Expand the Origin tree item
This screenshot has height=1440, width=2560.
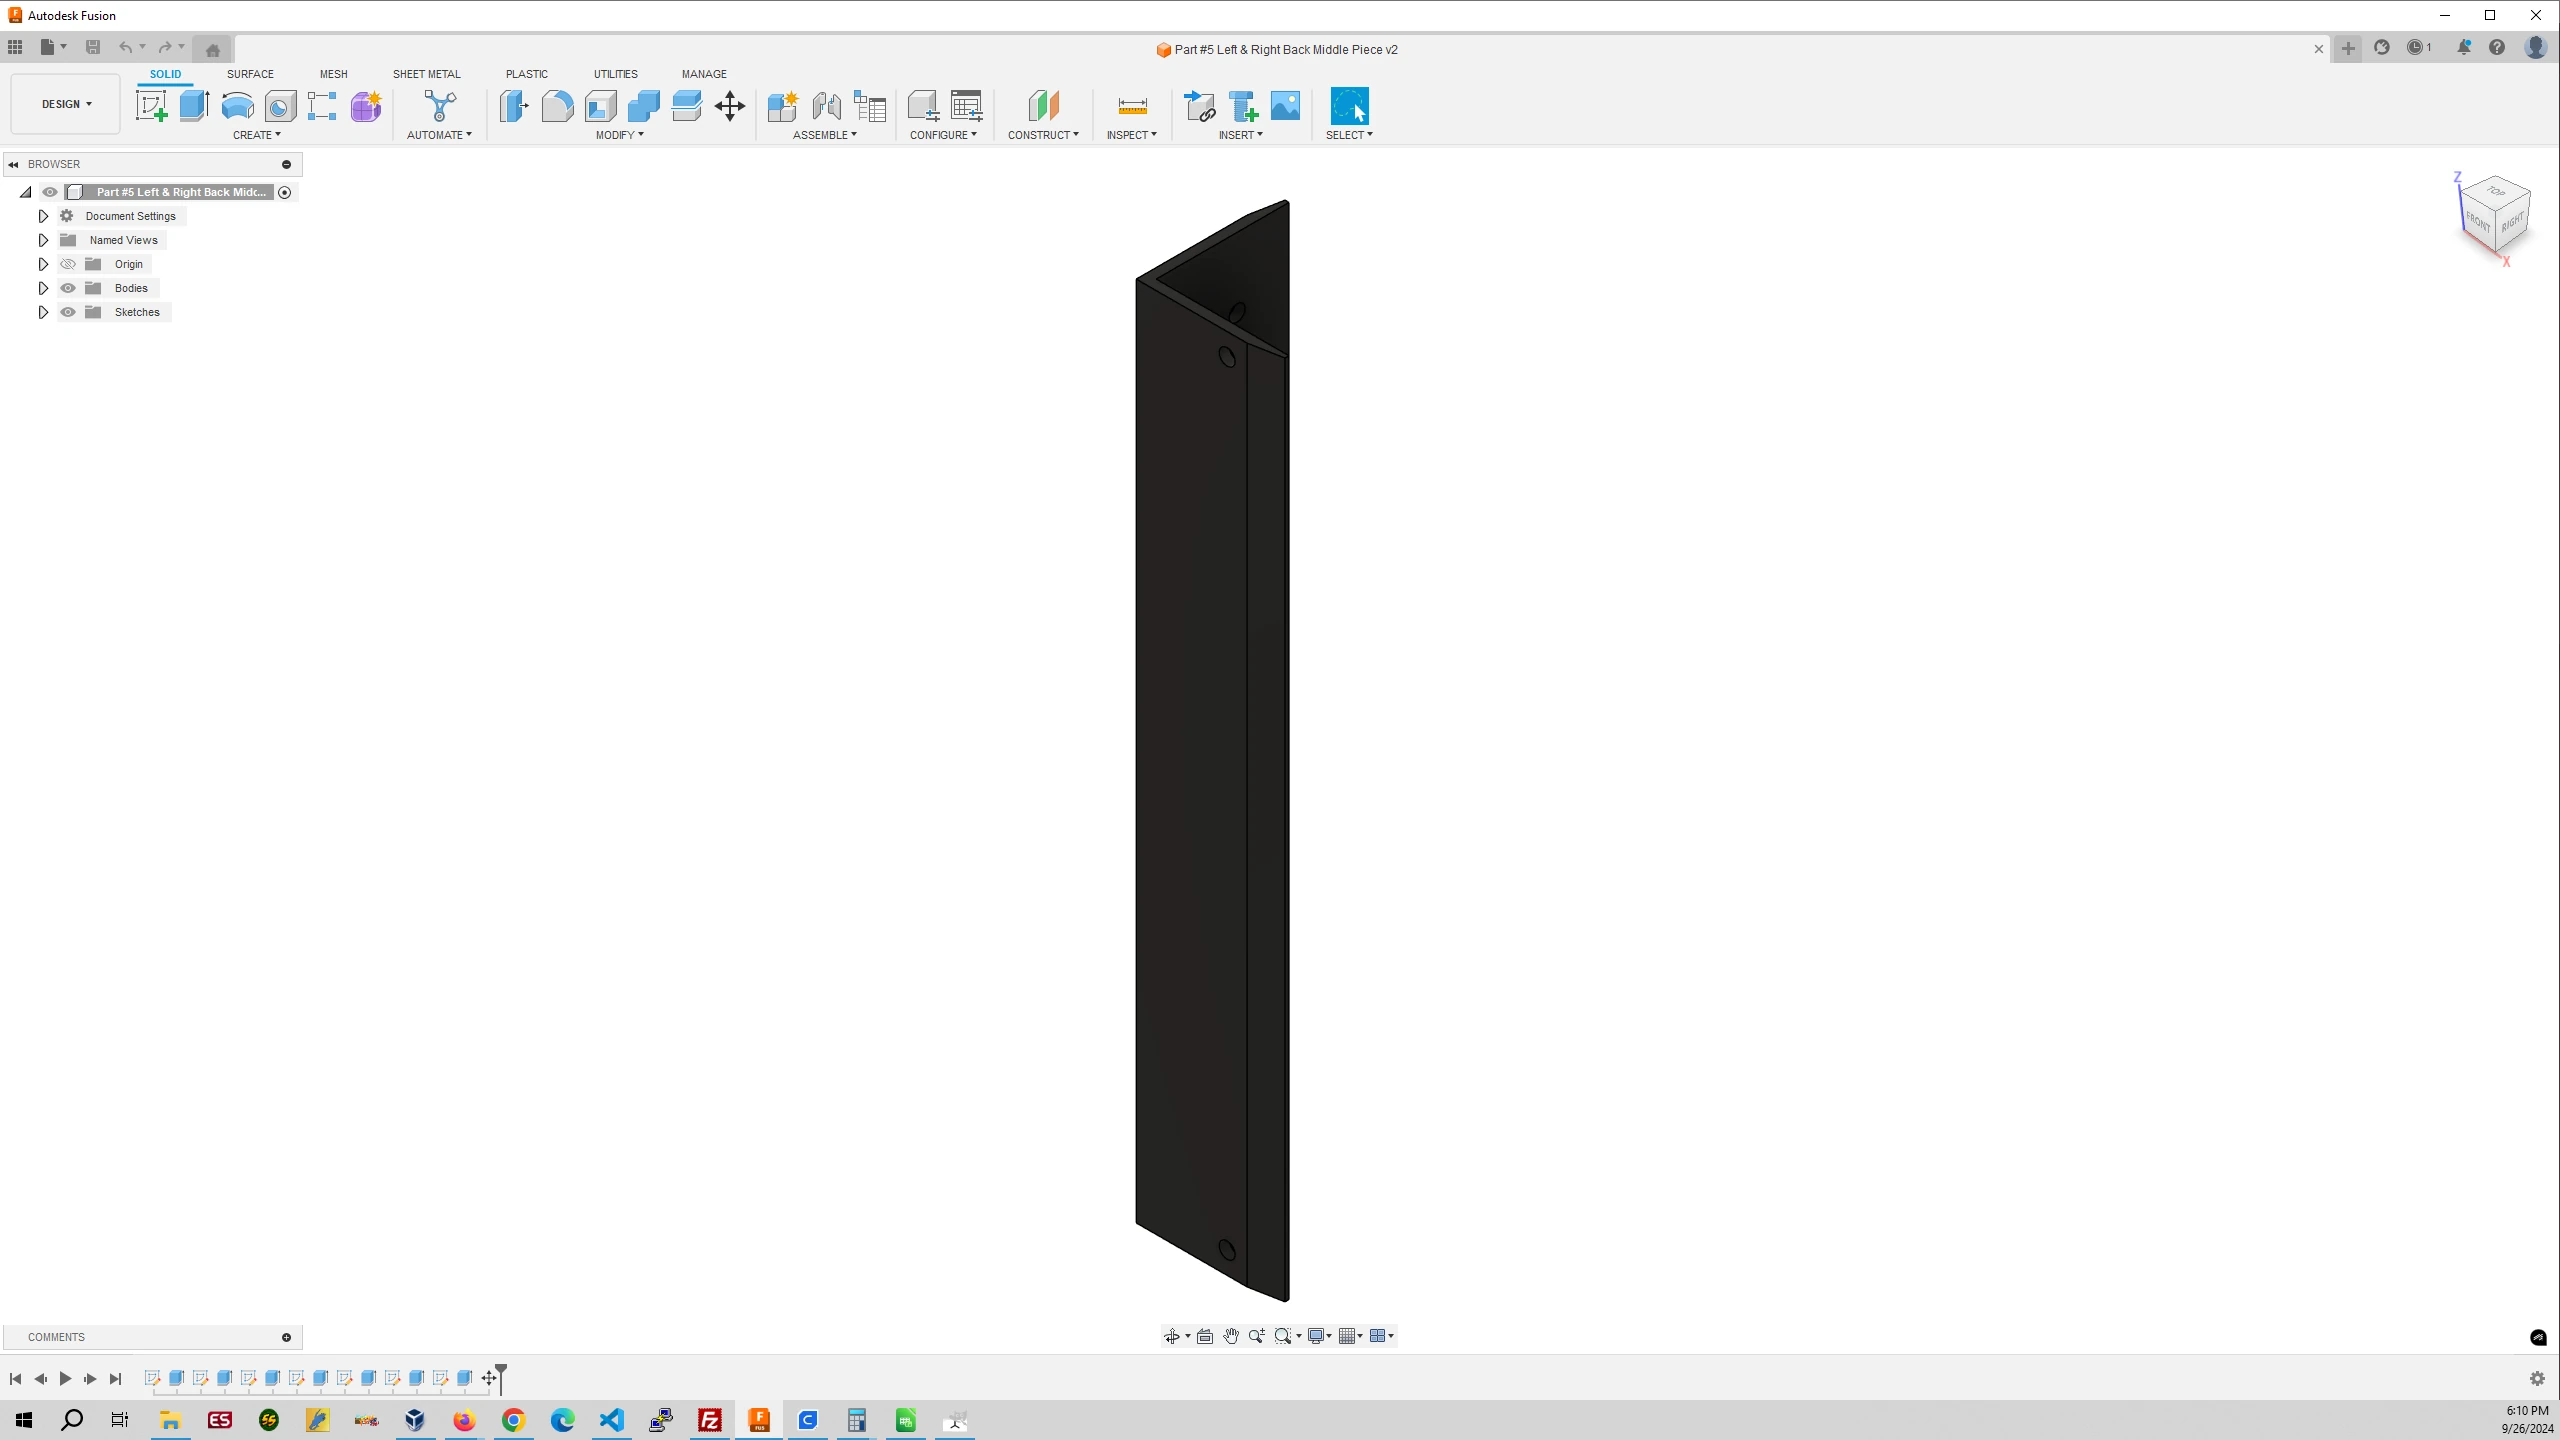pyautogui.click(x=42, y=264)
